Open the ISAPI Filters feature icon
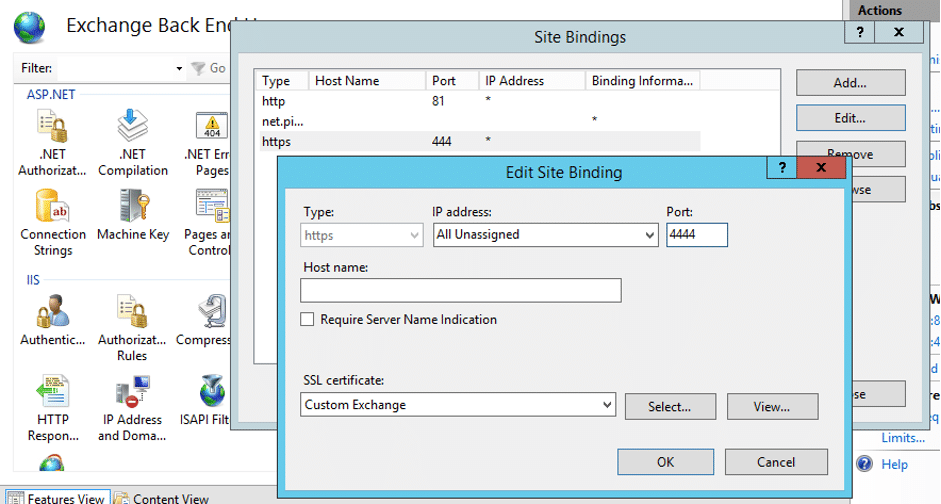The width and height of the screenshot is (941, 504). (212, 391)
